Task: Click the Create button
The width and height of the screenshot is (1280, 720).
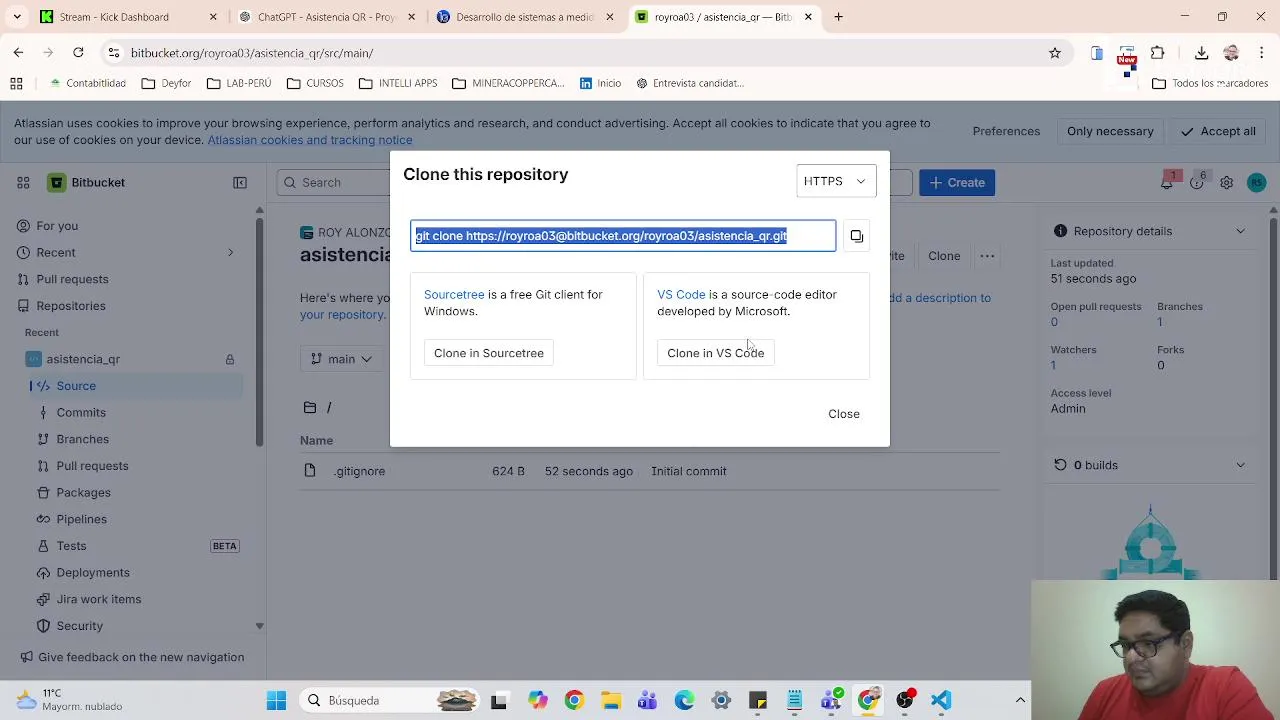Action: [957, 182]
